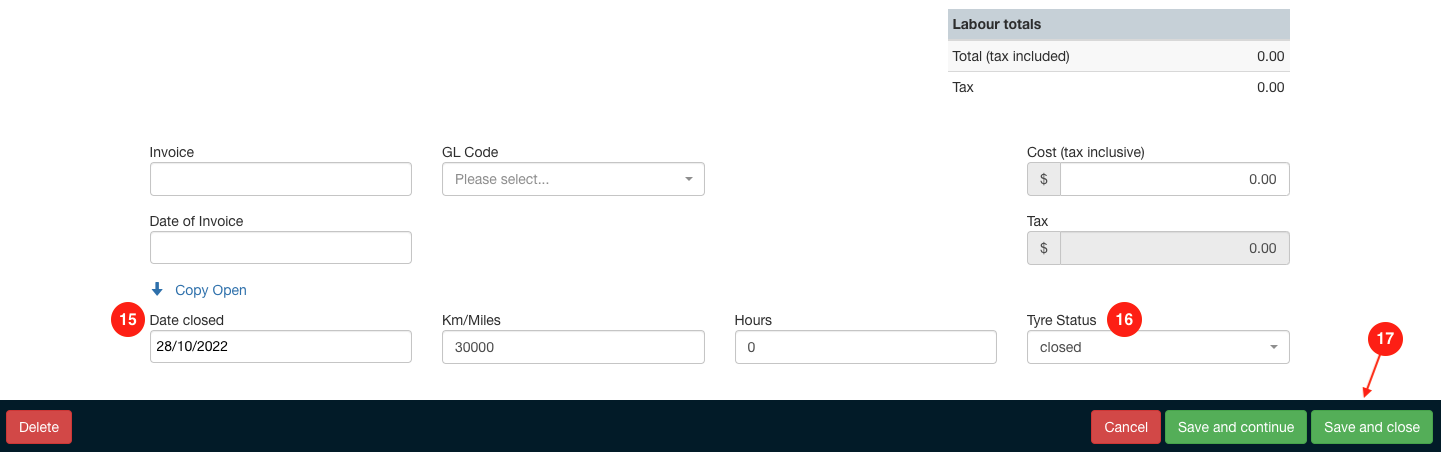Screen dimensions: 1441x452
Task: Focus the Hours input field
Action: (x=865, y=347)
